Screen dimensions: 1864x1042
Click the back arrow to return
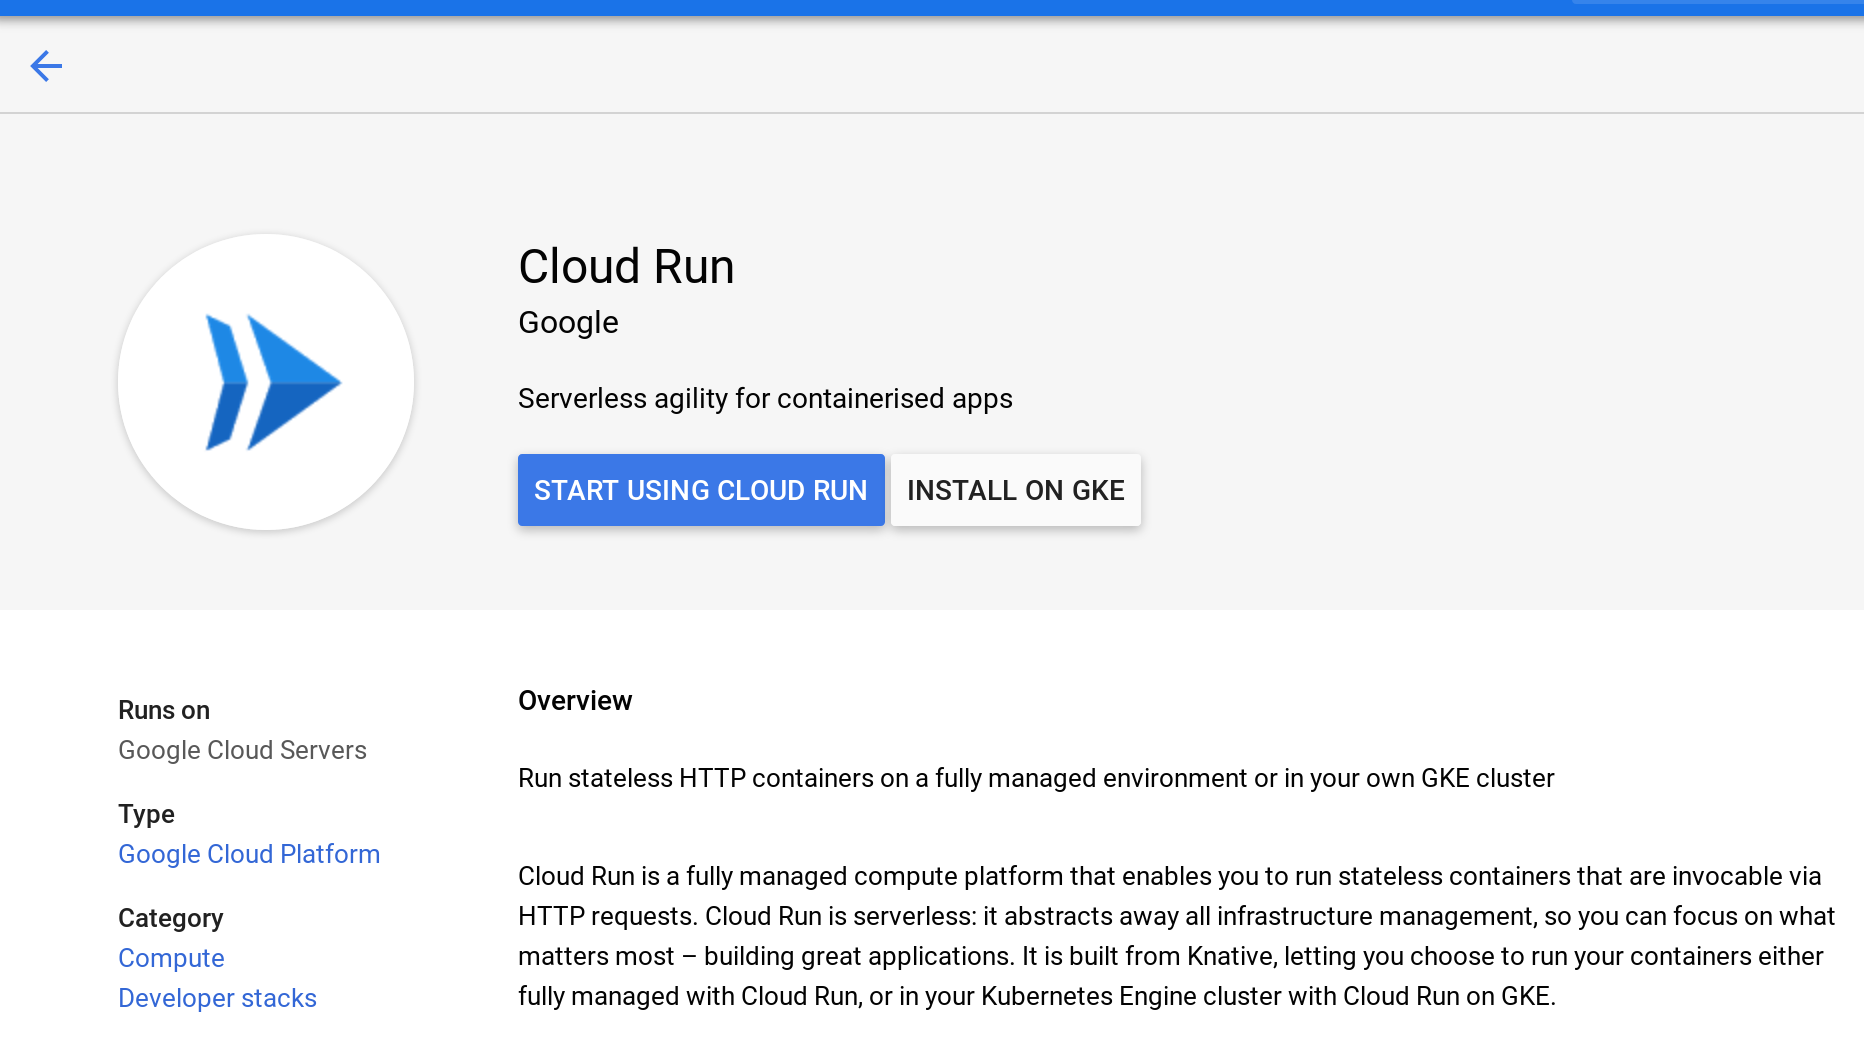pyautogui.click(x=46, y=65)
